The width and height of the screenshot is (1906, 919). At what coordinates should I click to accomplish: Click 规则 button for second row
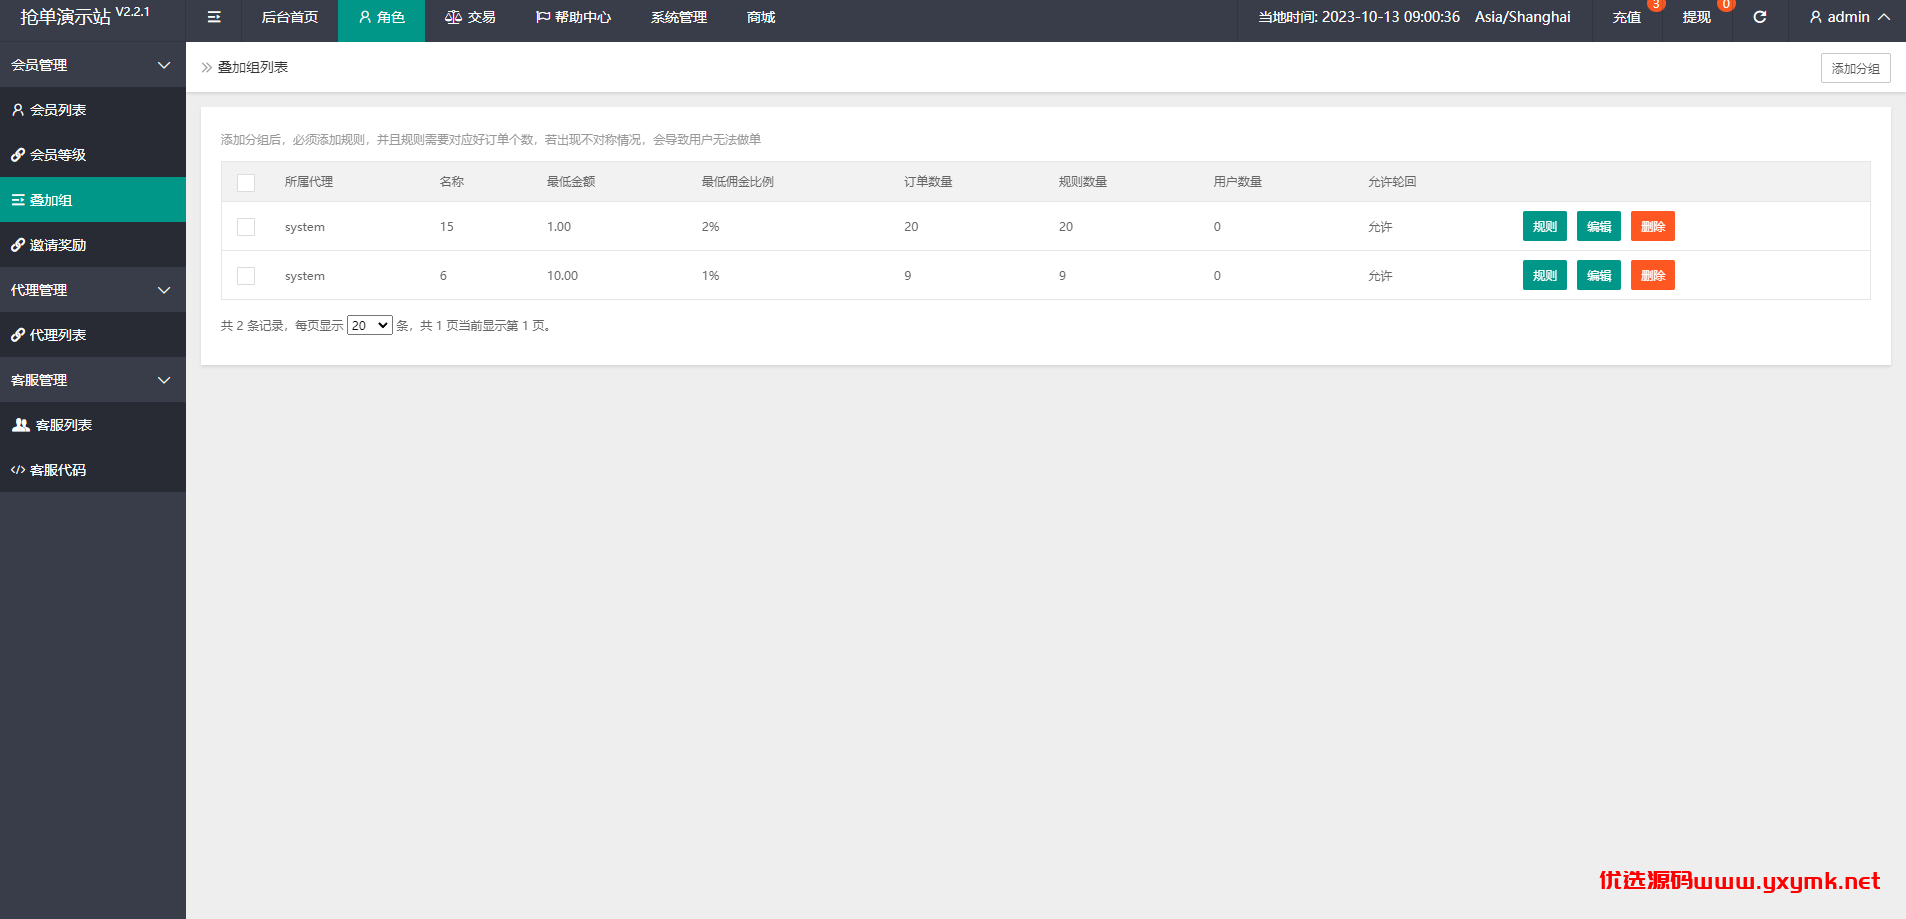(x=1544, y=276)
